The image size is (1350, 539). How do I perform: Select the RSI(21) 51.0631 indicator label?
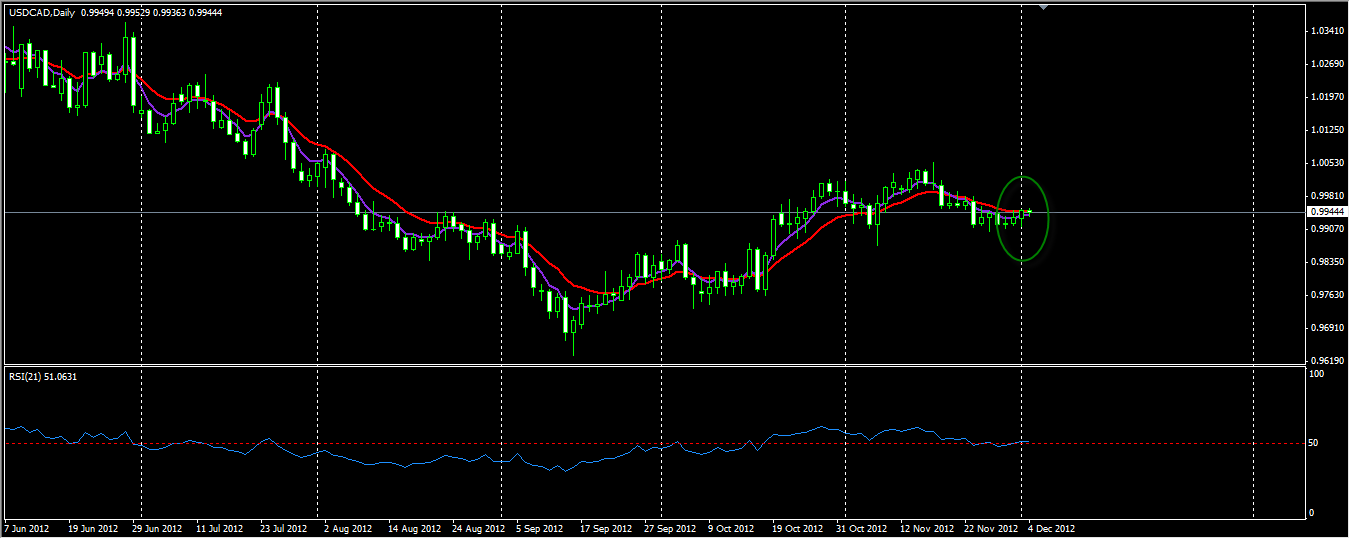pos(43,376)
